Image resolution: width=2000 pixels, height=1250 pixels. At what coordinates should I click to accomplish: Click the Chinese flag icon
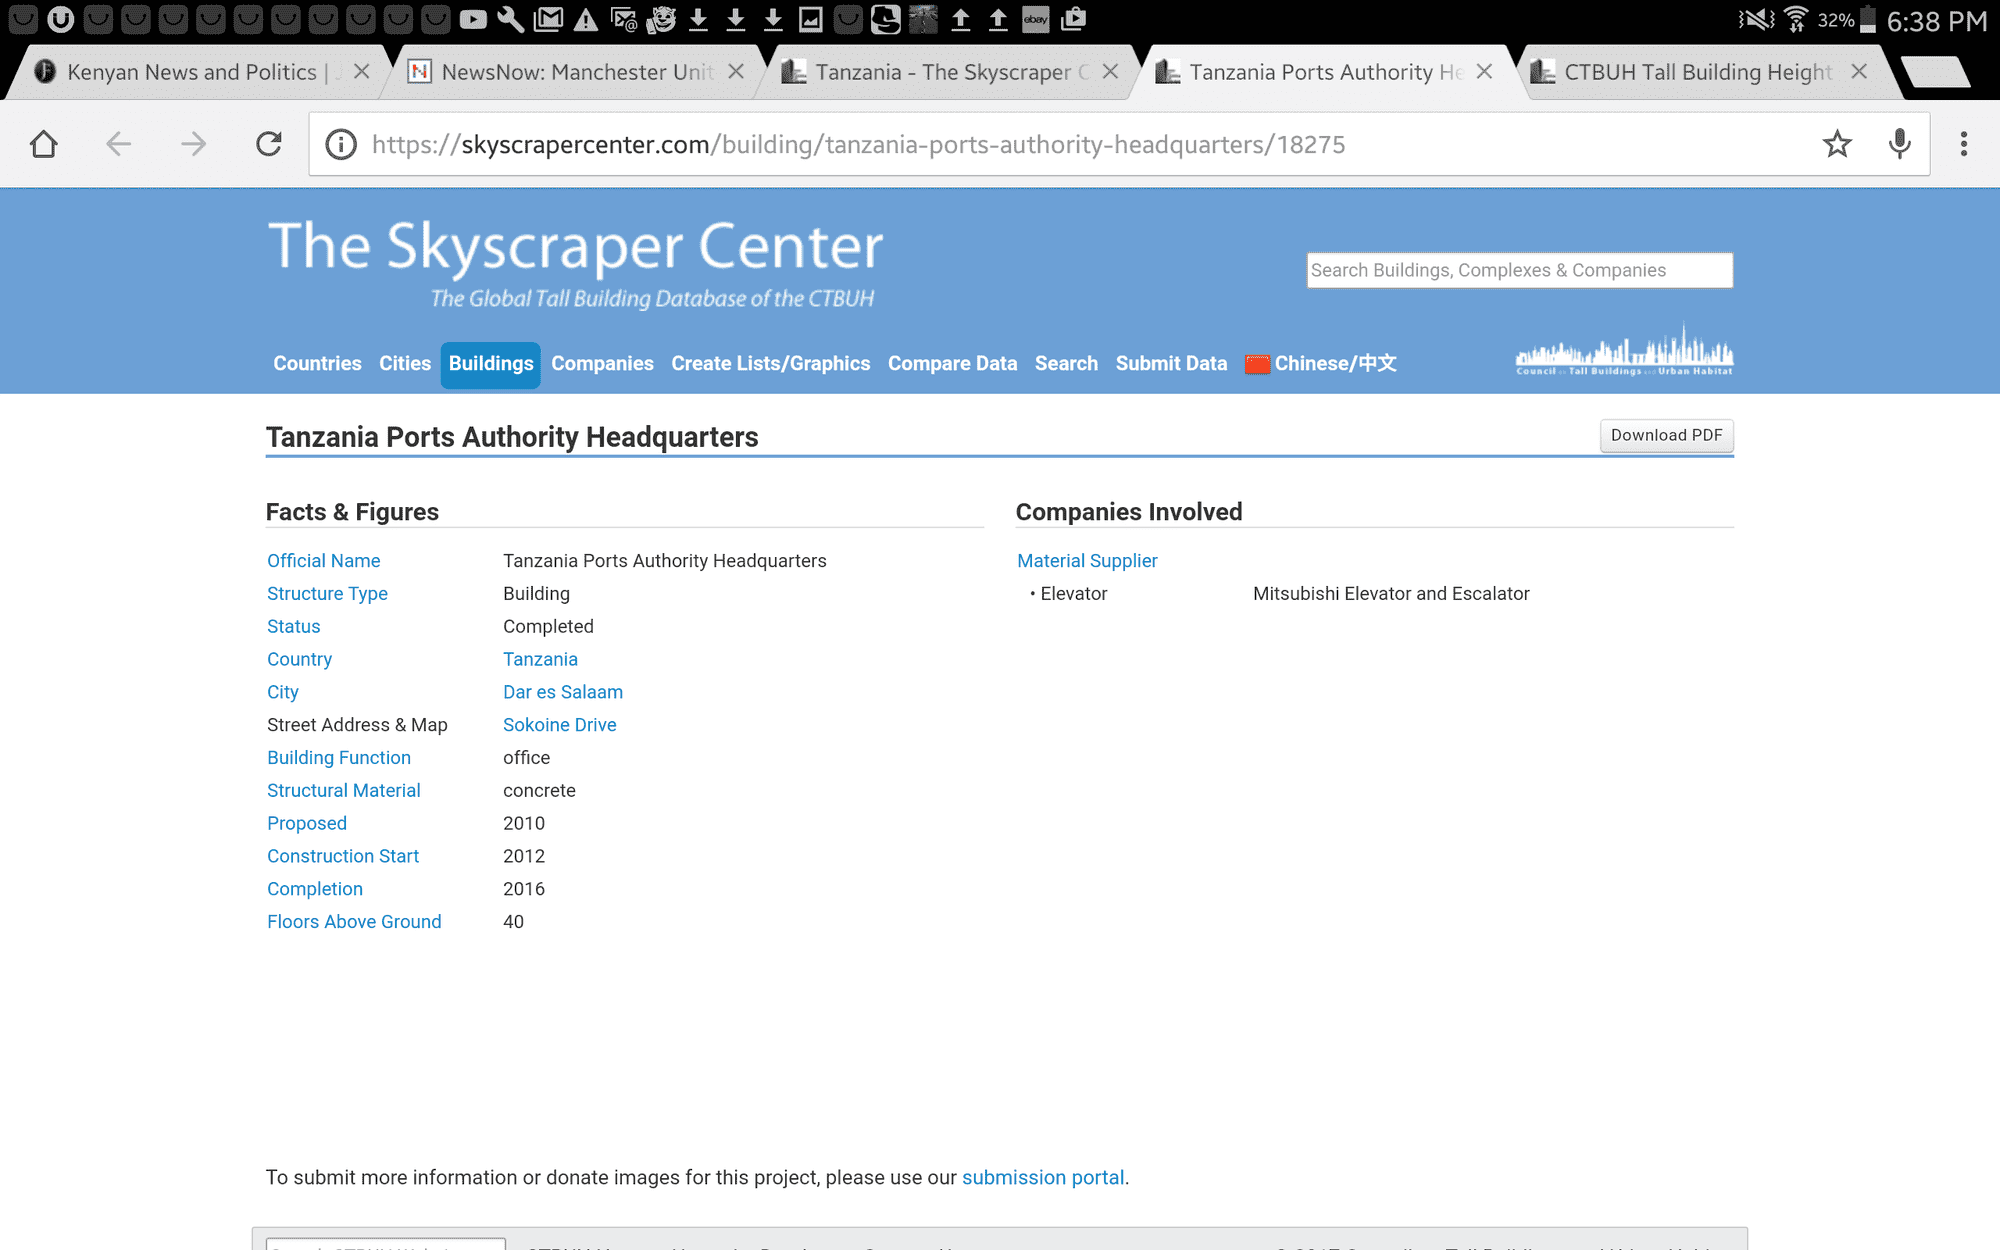pos(1257,364)
